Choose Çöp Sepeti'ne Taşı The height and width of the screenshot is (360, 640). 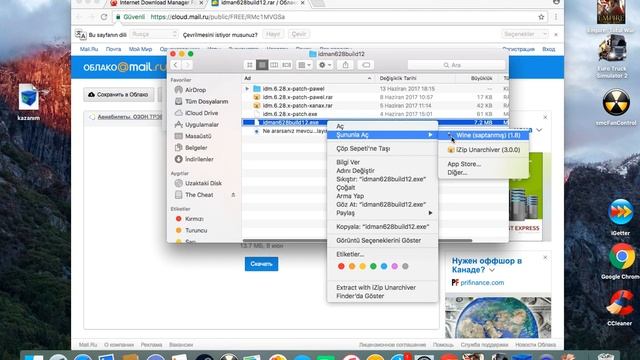[382, 149]
